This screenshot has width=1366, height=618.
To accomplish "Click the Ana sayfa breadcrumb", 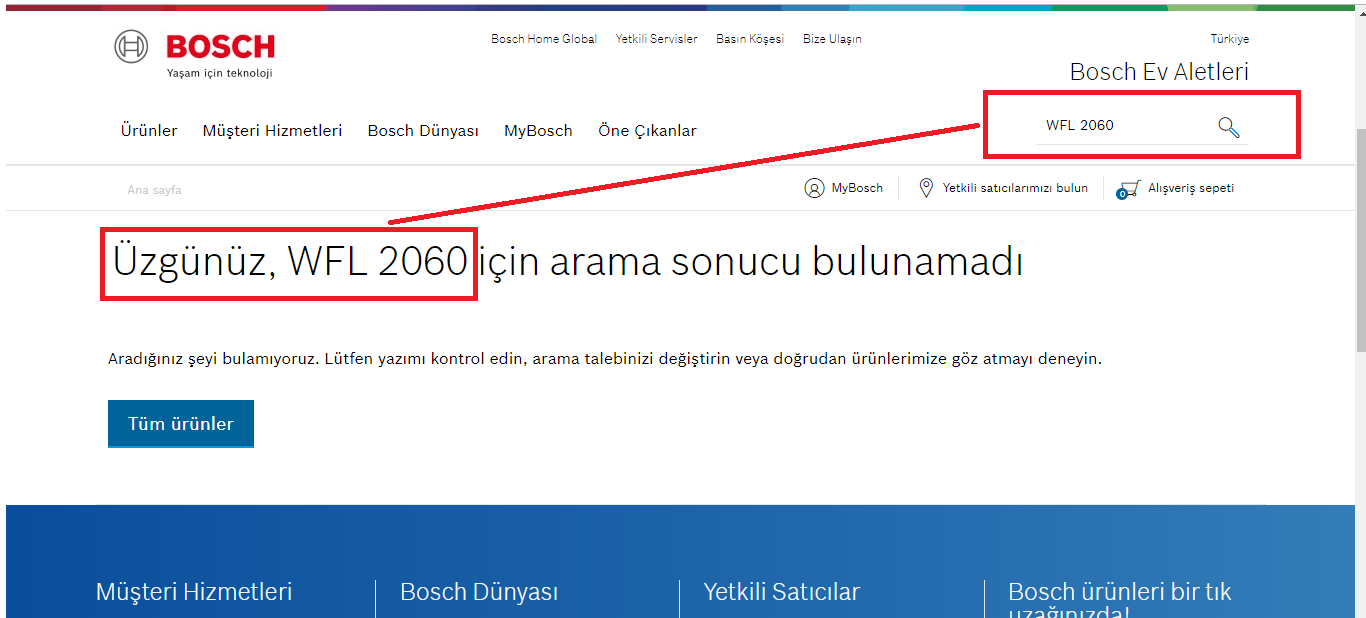I will 154,190.
